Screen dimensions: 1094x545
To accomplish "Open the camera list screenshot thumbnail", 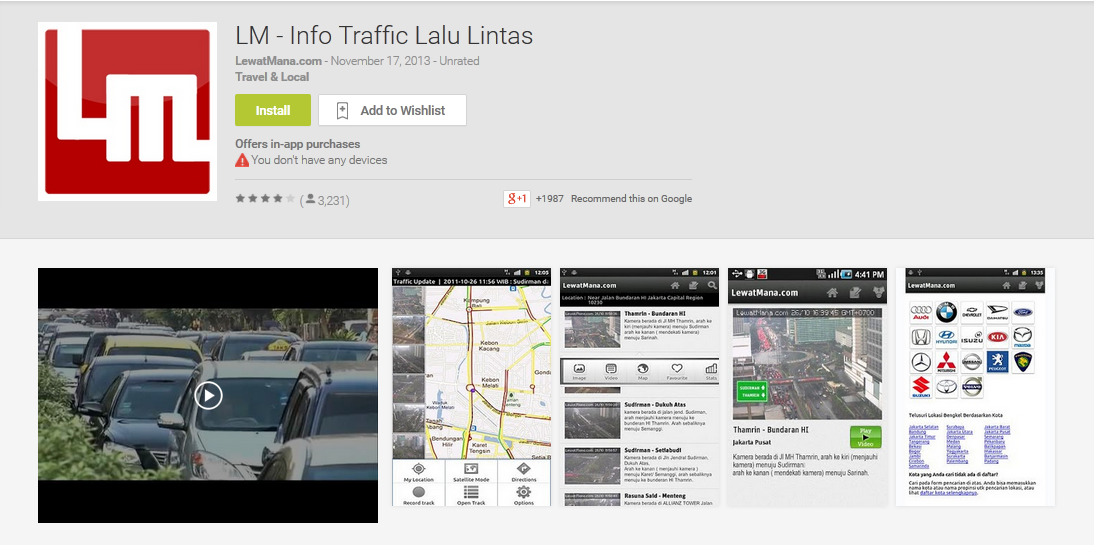I will pos(639,387).
